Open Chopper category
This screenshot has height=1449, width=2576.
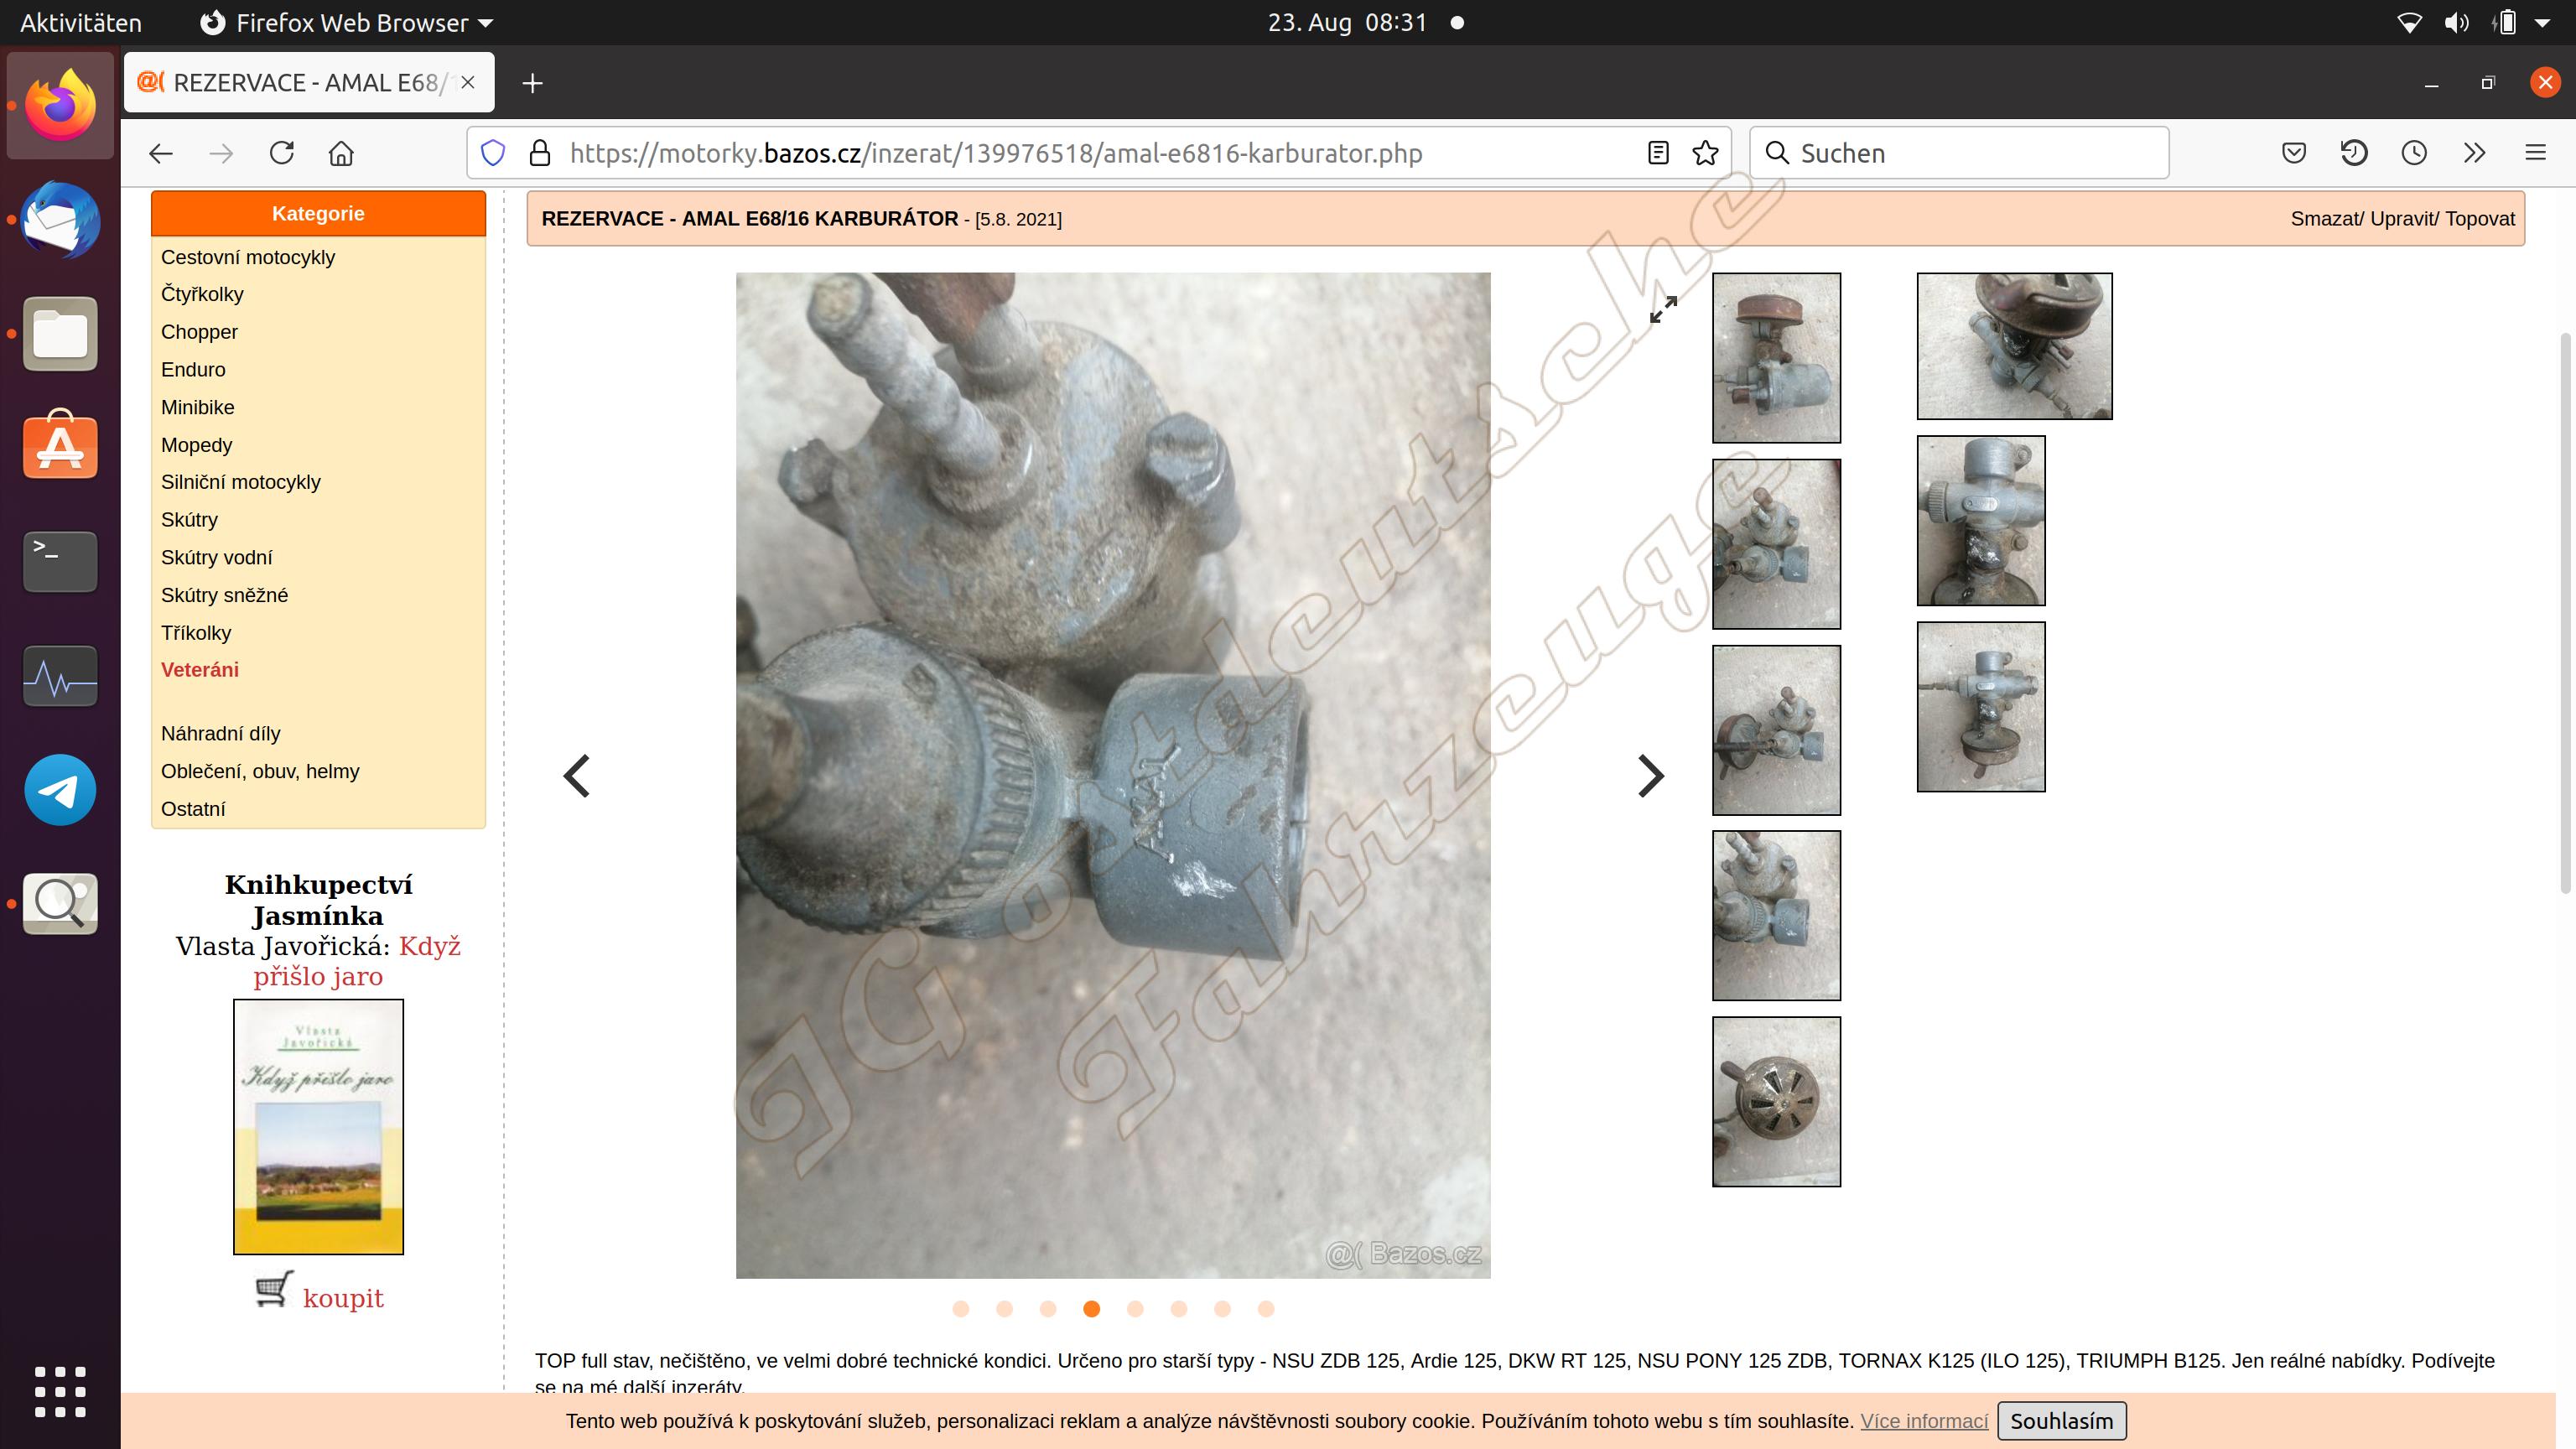point(199,332)
